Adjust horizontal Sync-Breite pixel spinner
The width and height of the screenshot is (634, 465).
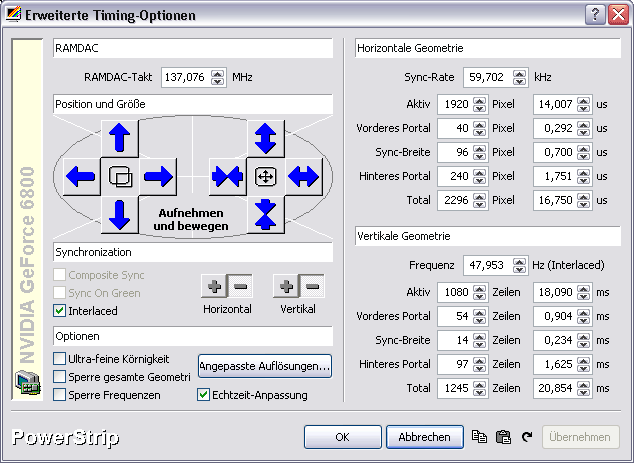tap(480, 152)
